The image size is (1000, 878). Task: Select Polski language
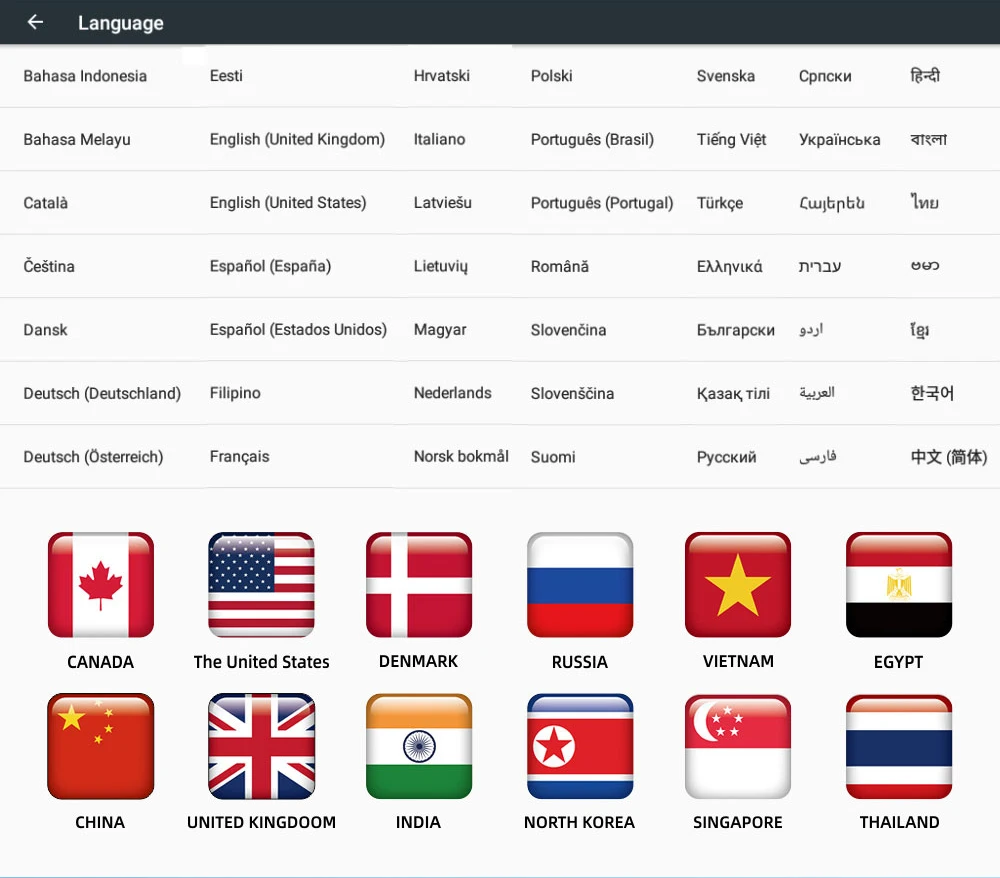point(551,76)
